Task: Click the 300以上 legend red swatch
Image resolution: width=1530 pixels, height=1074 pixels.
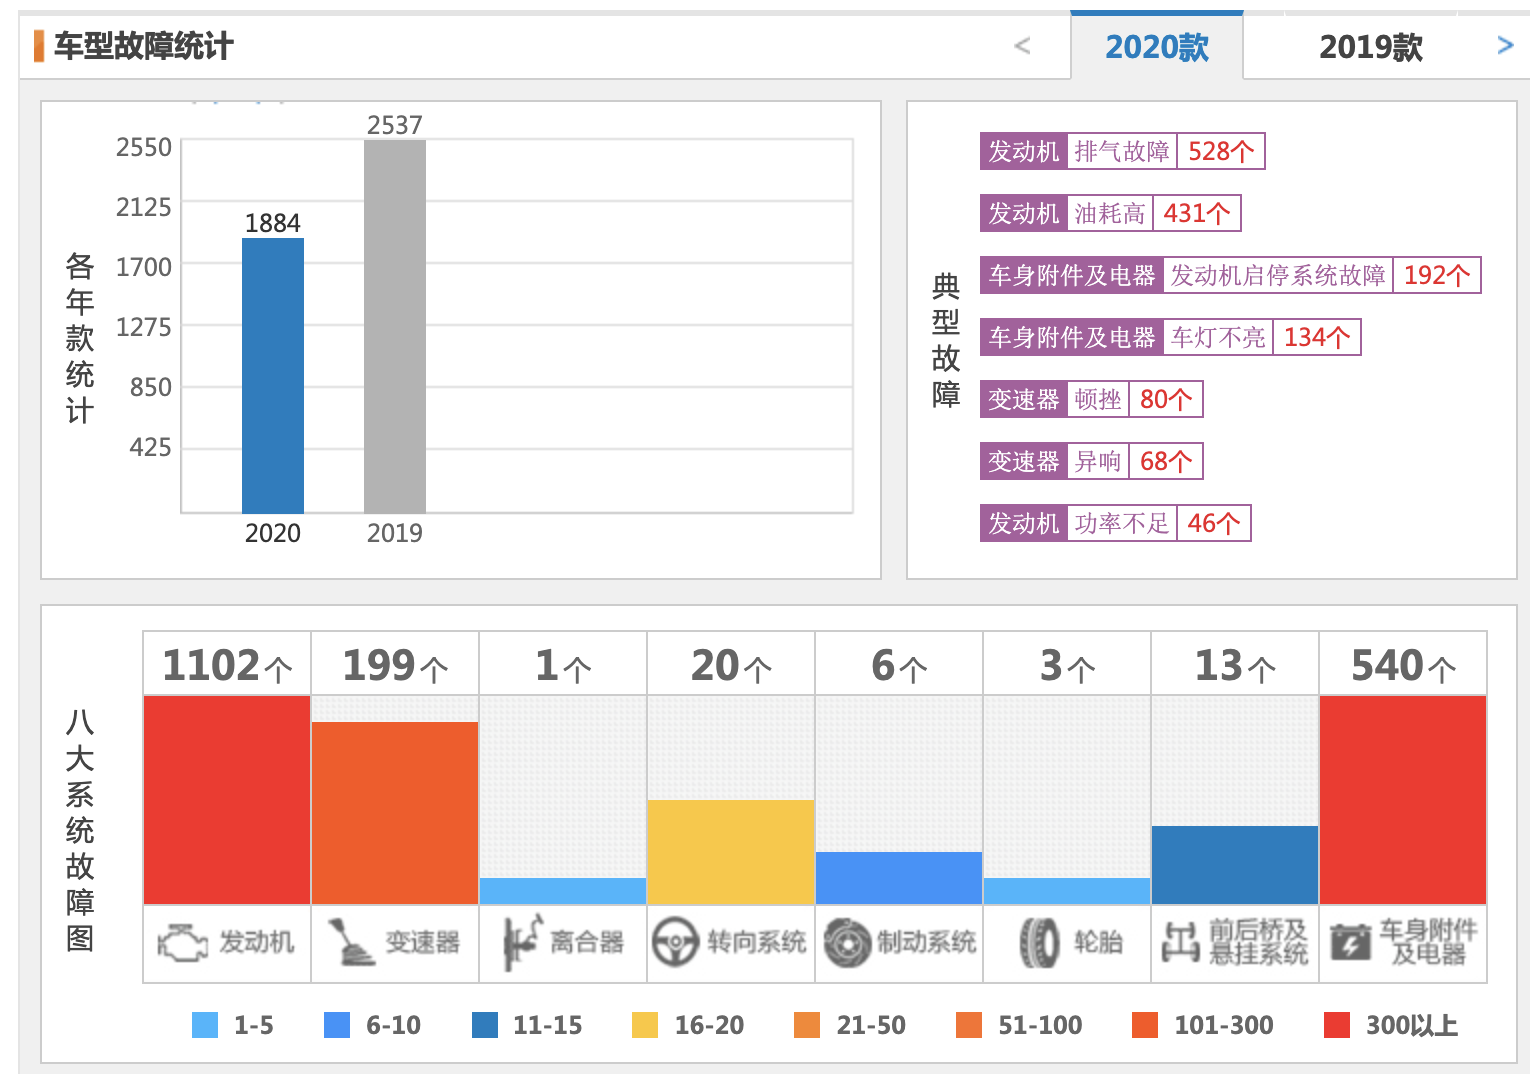Action: point(1337,1025)
